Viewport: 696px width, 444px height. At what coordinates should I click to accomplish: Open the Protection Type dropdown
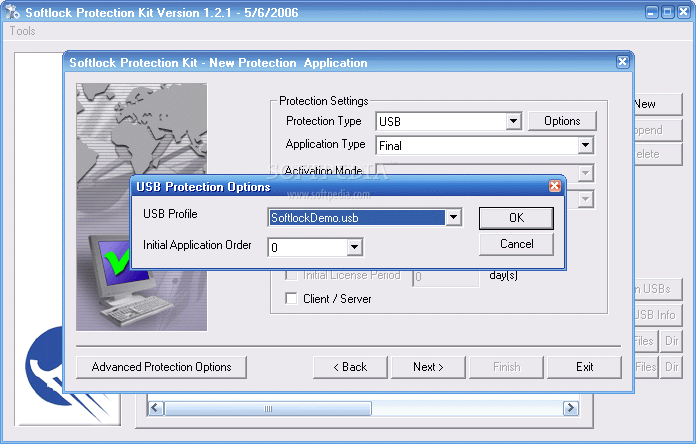(x=513, y=121)
